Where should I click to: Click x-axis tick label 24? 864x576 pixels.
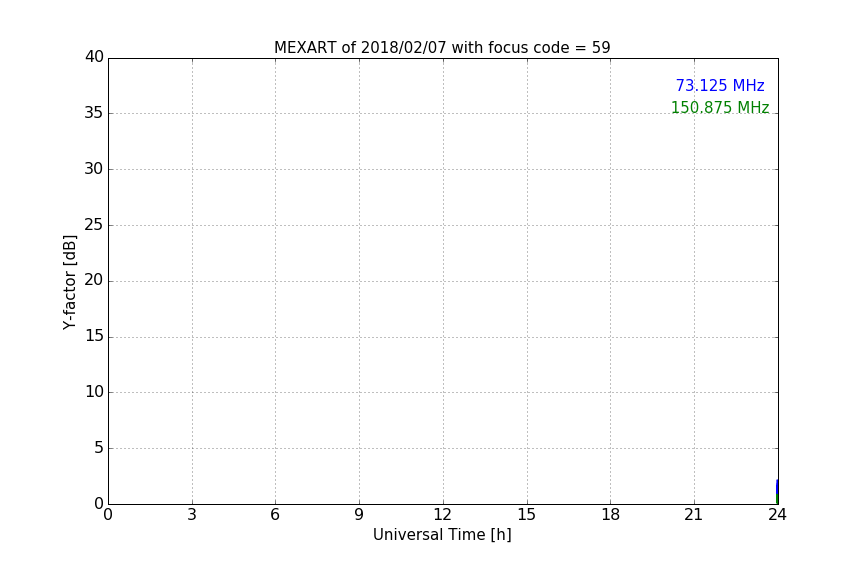[777, 515]
